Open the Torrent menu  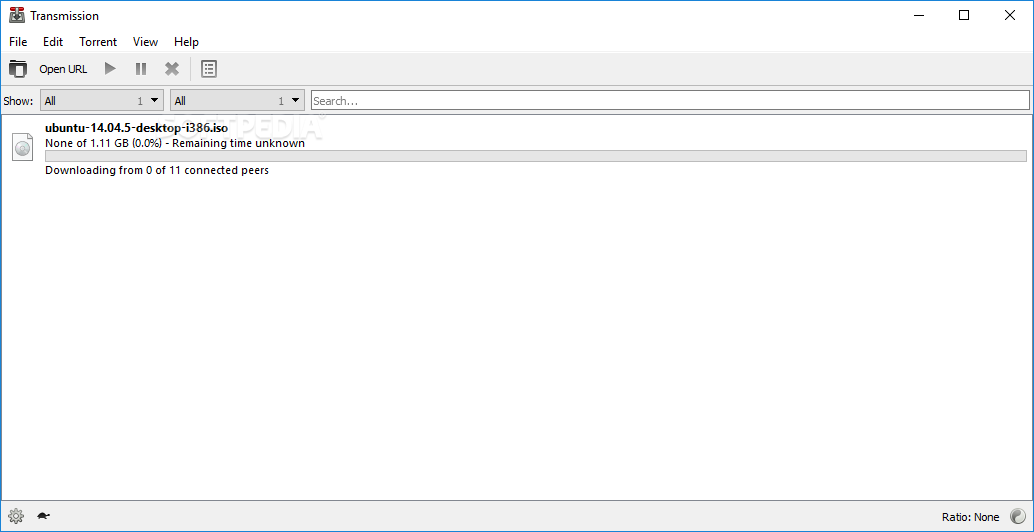pyautogui.click(x=98, y=42)
